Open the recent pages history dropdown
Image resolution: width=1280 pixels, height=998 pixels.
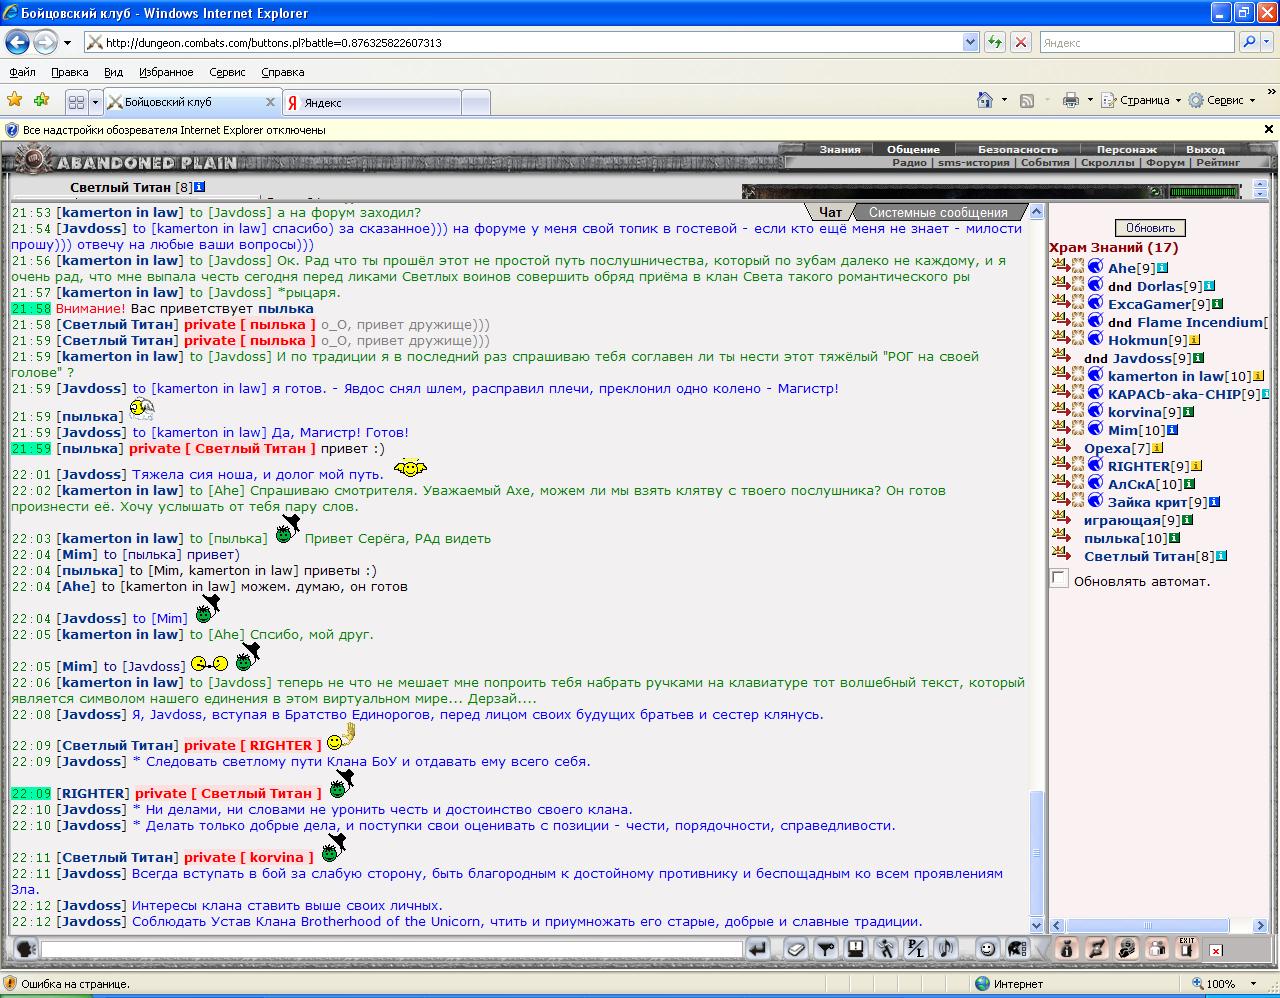coord(67,43)
